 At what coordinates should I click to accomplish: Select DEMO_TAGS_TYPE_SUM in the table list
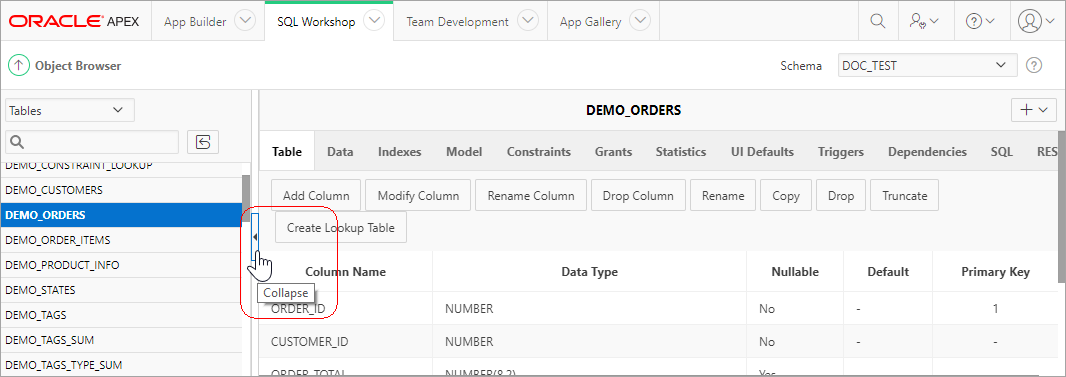121,365
